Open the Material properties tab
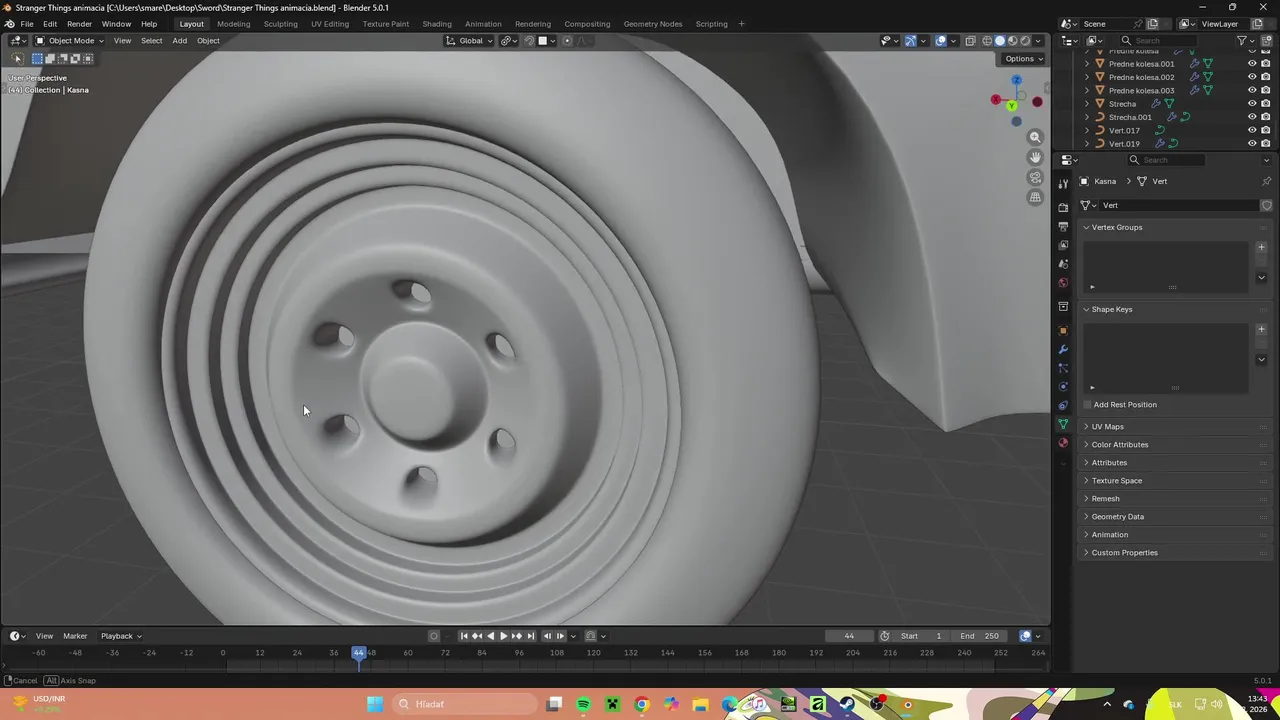The image size is (1280, 720). click(x=1063, y=443)
